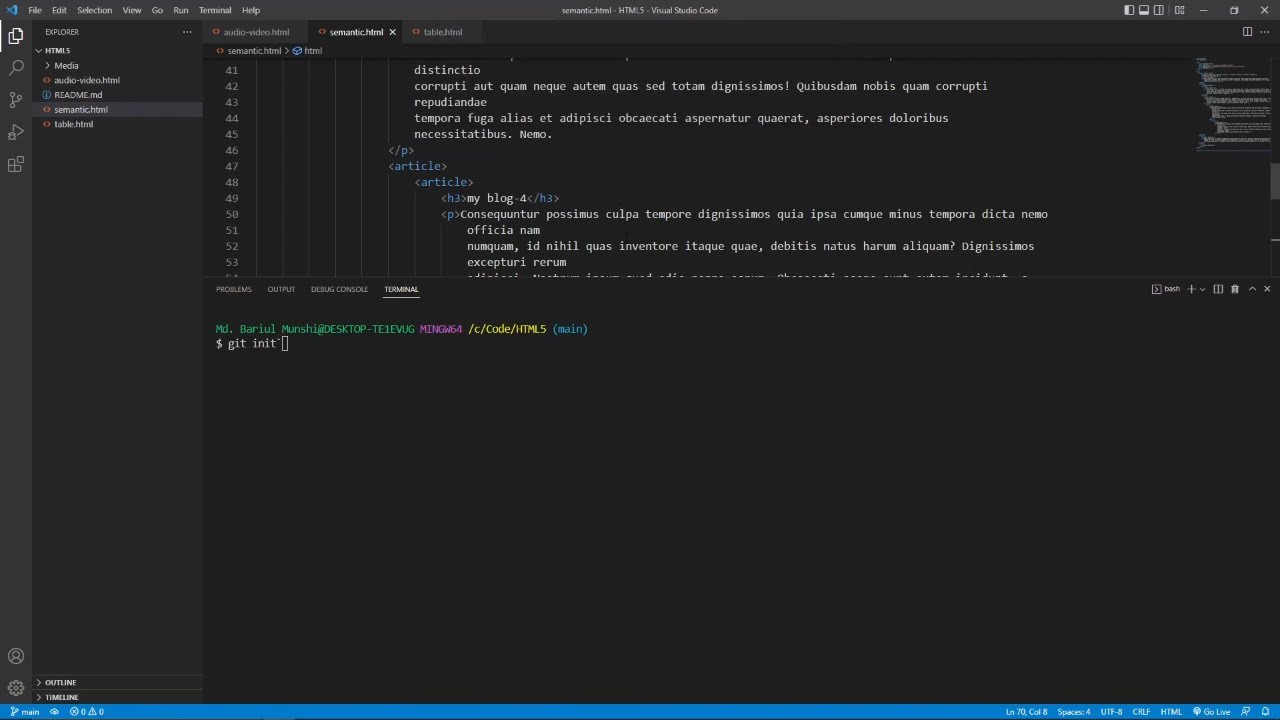Open README.md in explorer
Viewport: 1280px width, 720px height.
point(78,95)
